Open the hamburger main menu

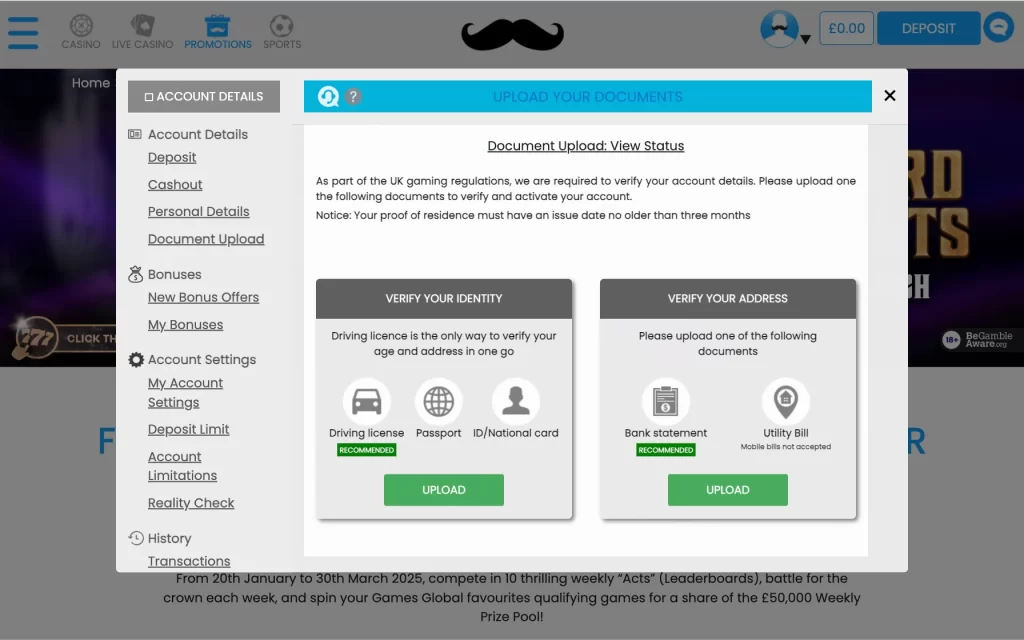pyautogui.click(x=23, y=32)
